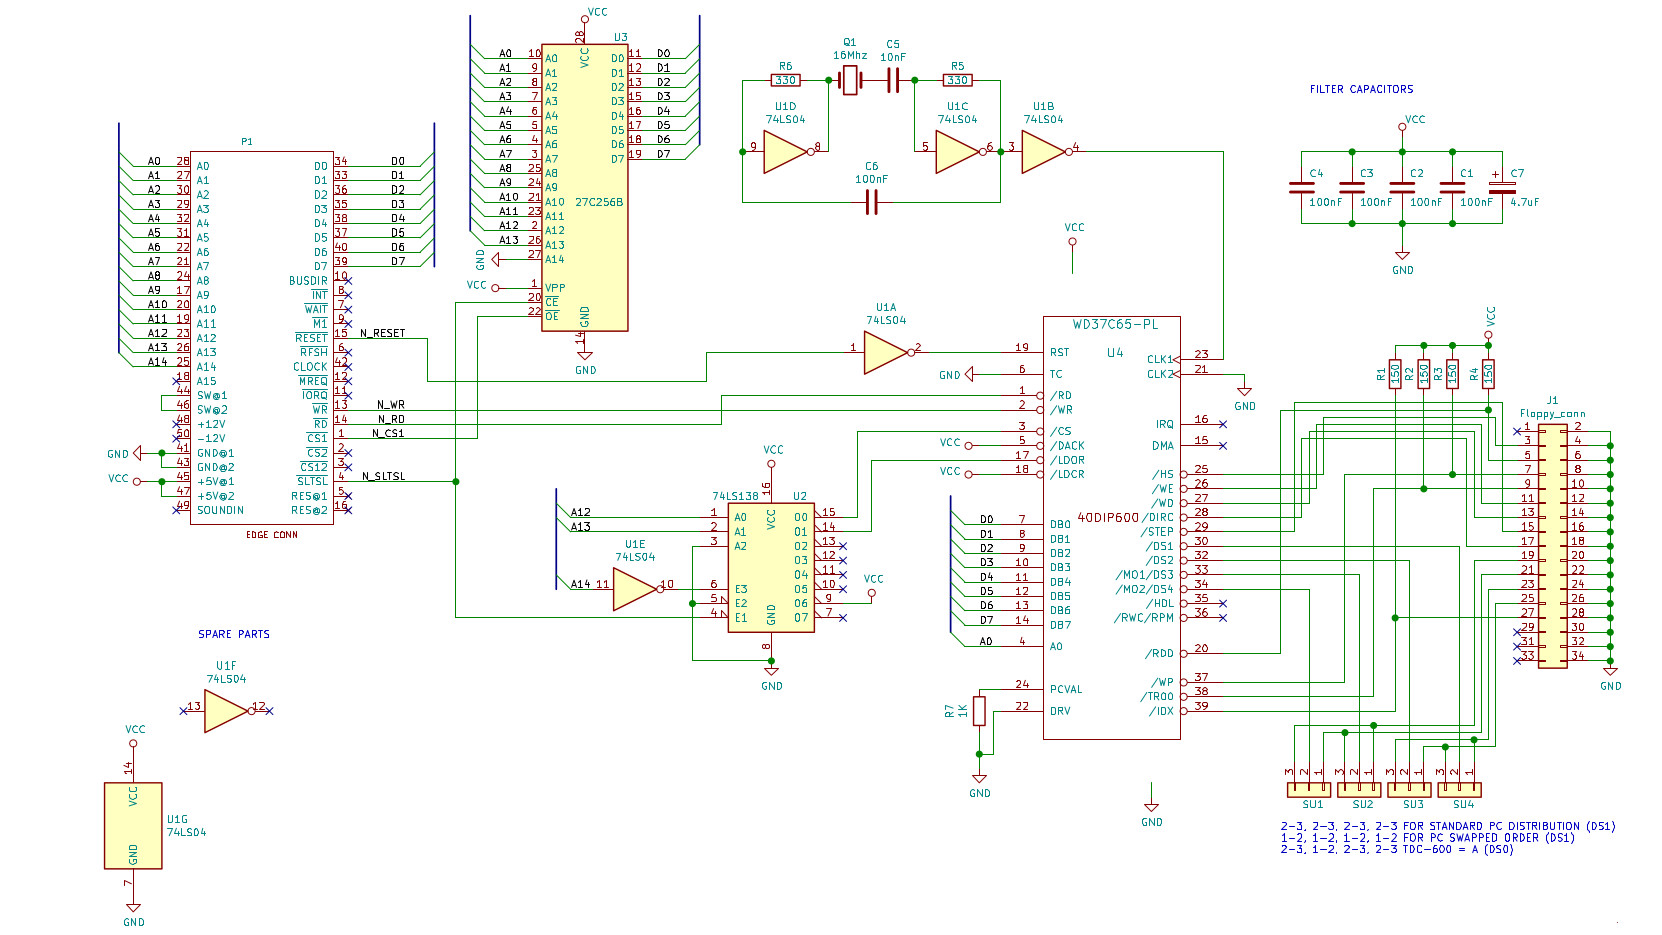Select the R7 1K resistor
The height and width of the screenshot is (935, 1662).
pyautogui.click(x=979, y=711)
